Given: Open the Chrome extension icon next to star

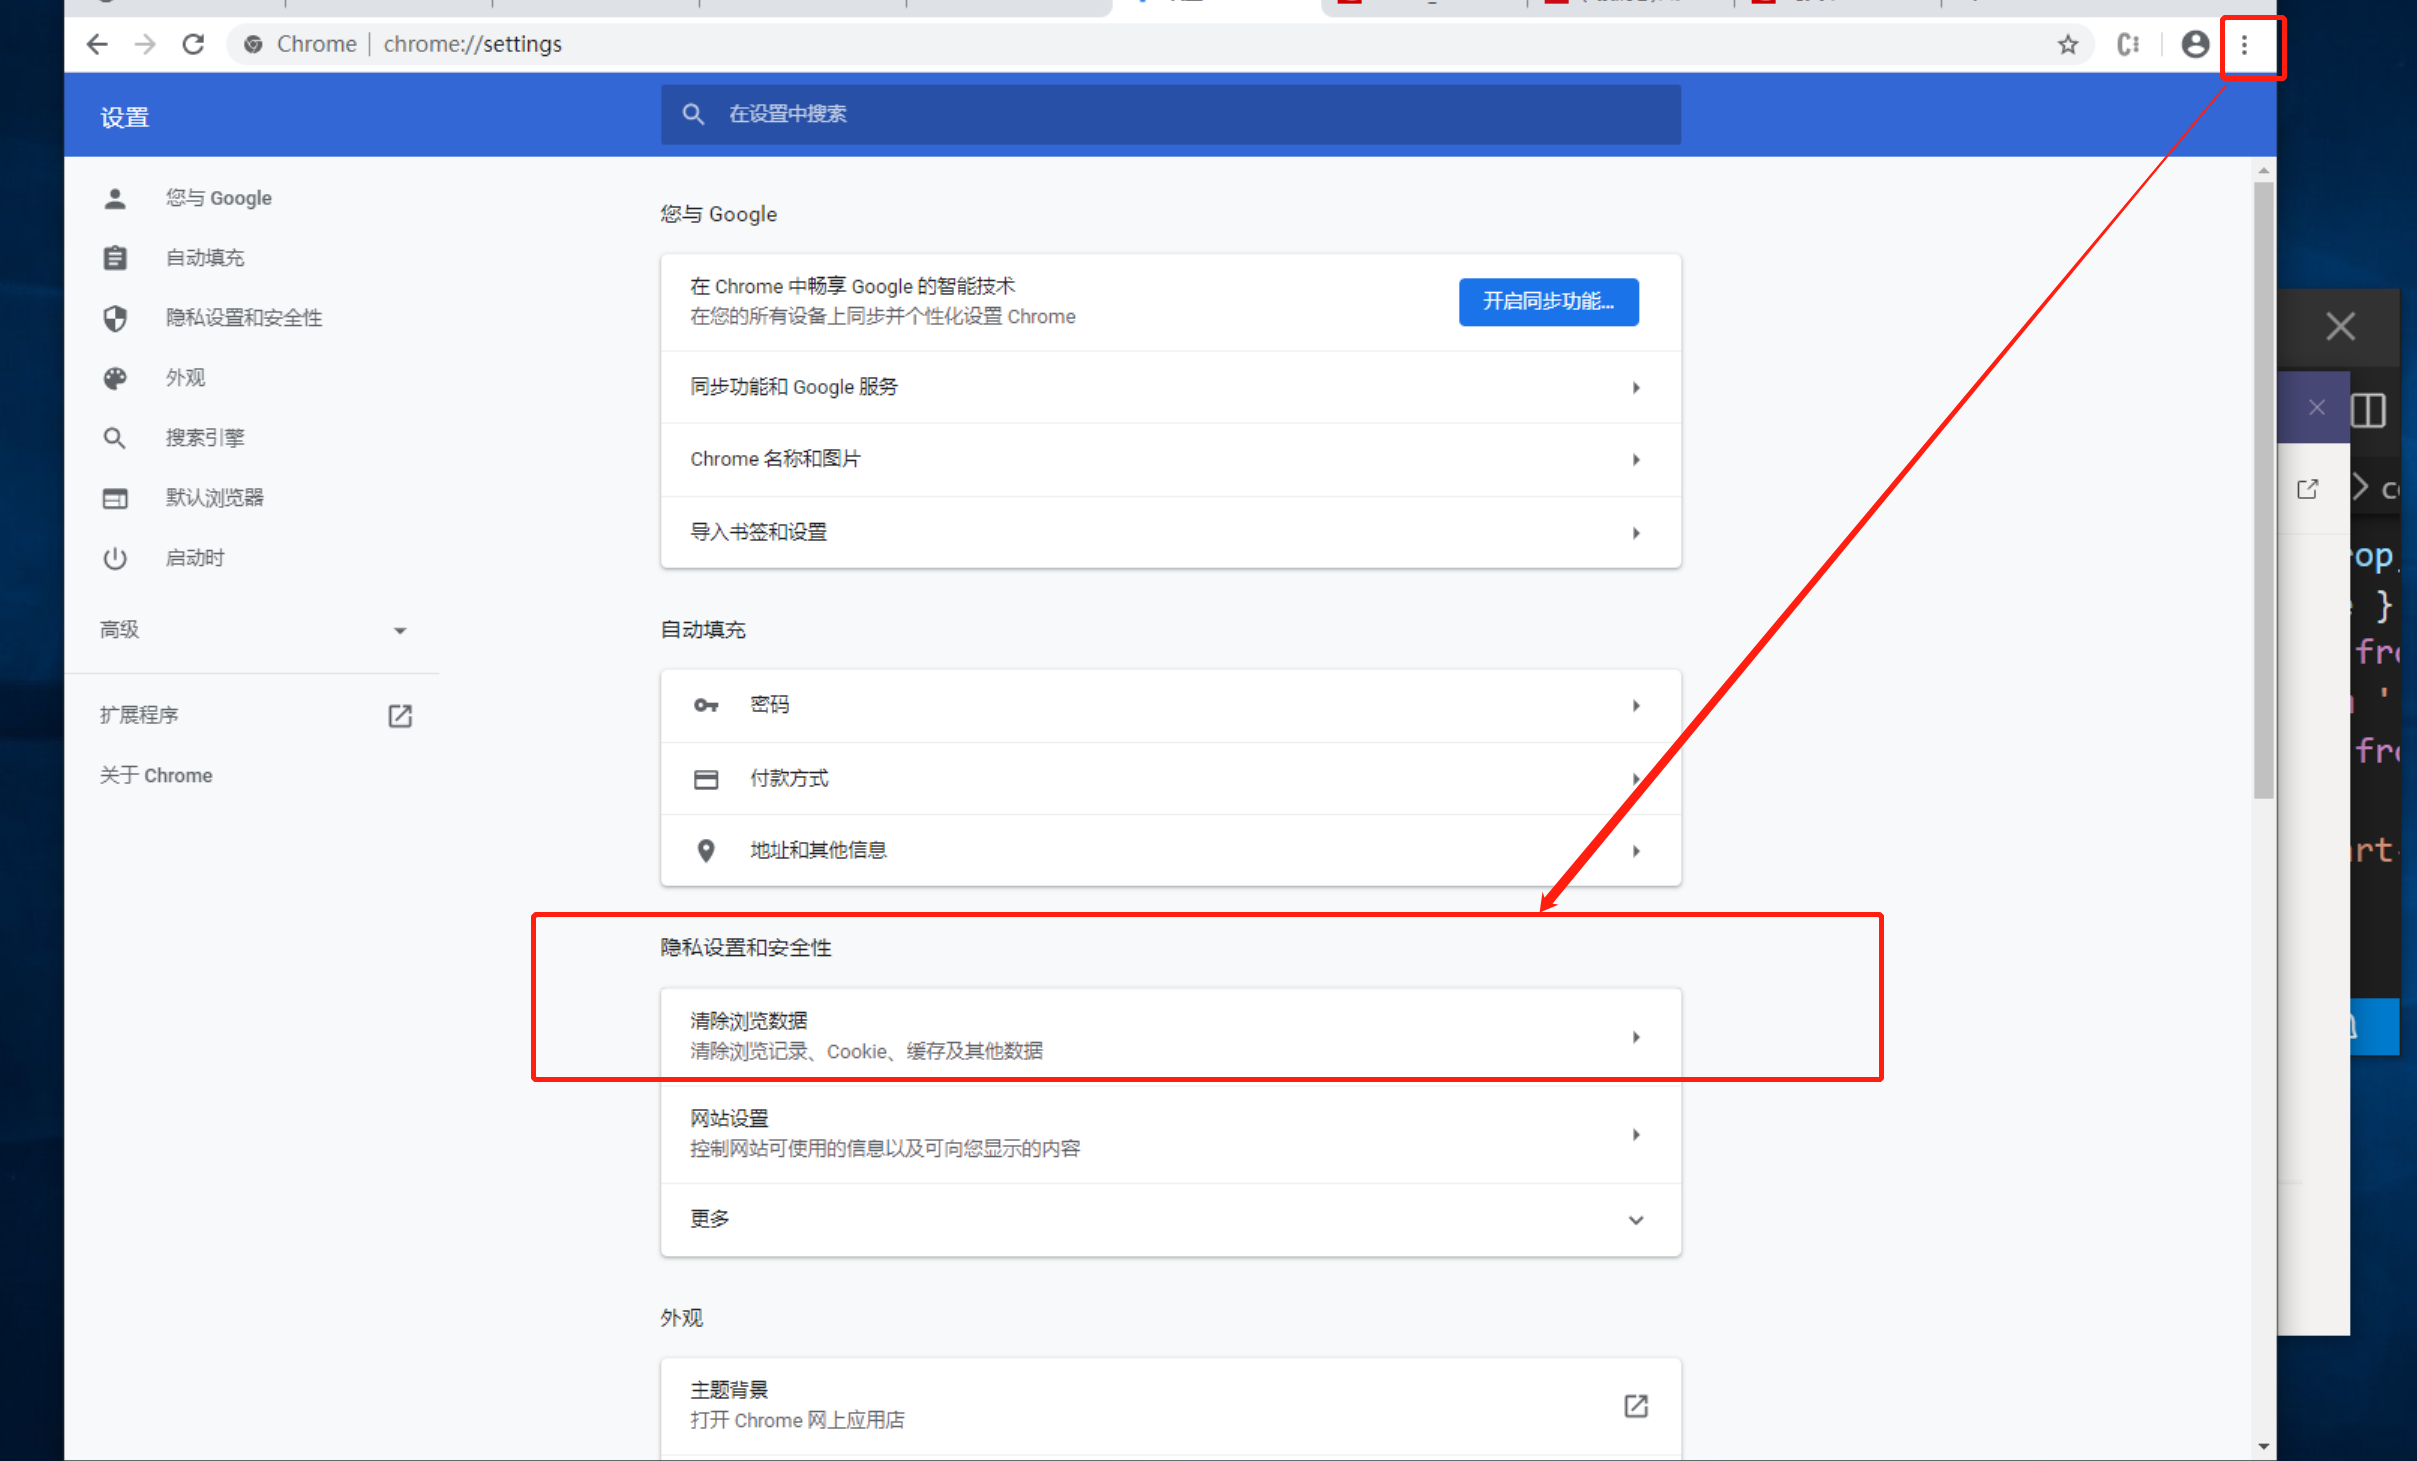Looking at the screenshot, I should click(x=2129, y=44).
